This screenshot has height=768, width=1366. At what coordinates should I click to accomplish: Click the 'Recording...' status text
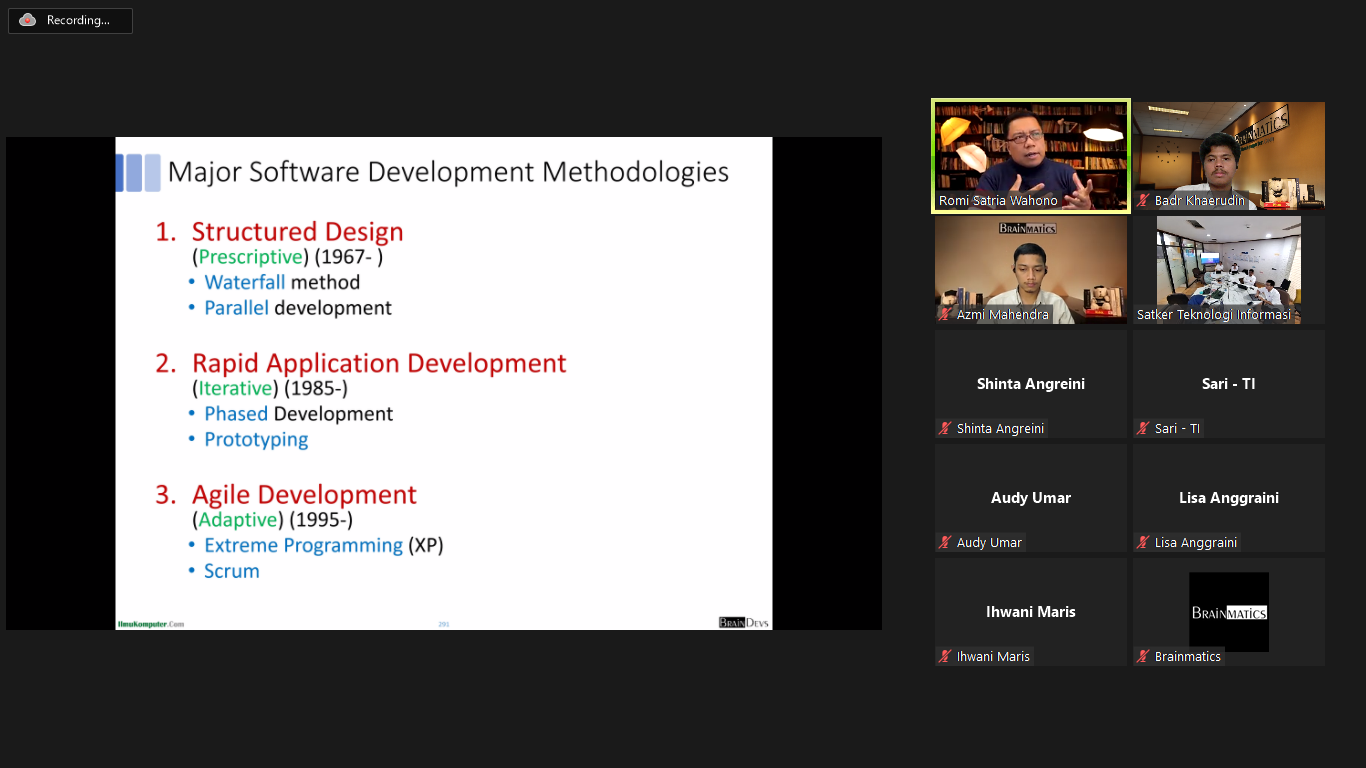(x=78, y=21)
